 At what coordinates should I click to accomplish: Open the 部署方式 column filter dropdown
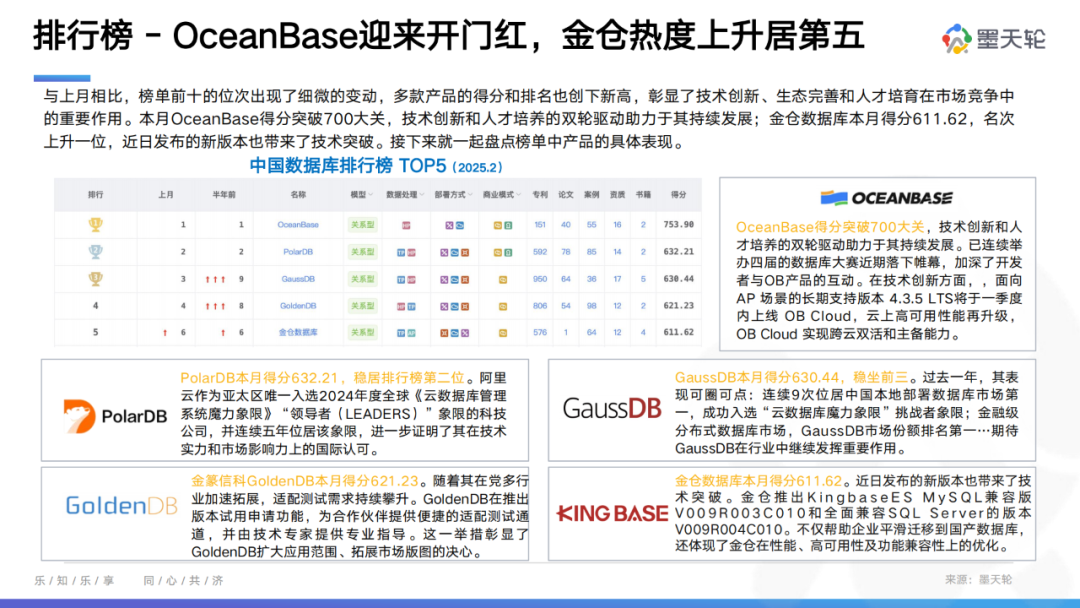pos(470,195)
